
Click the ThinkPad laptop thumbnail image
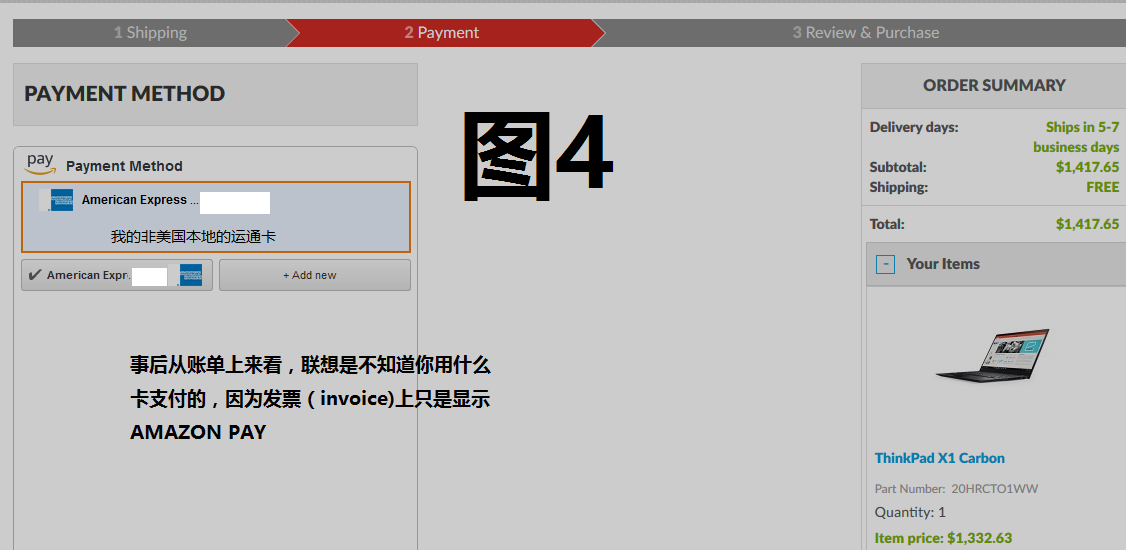click(x=992, y=356)
